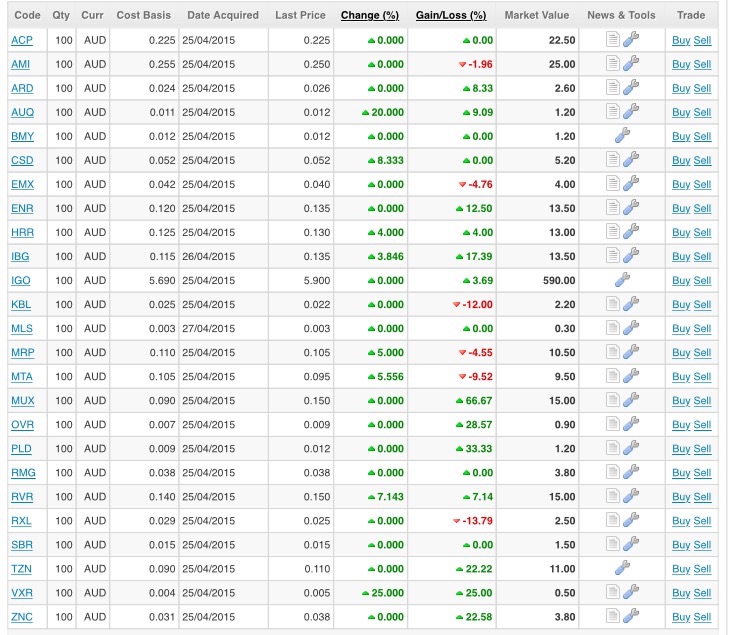Open the news document icon for EMX
730x635 pixels.
coord(613,183)
